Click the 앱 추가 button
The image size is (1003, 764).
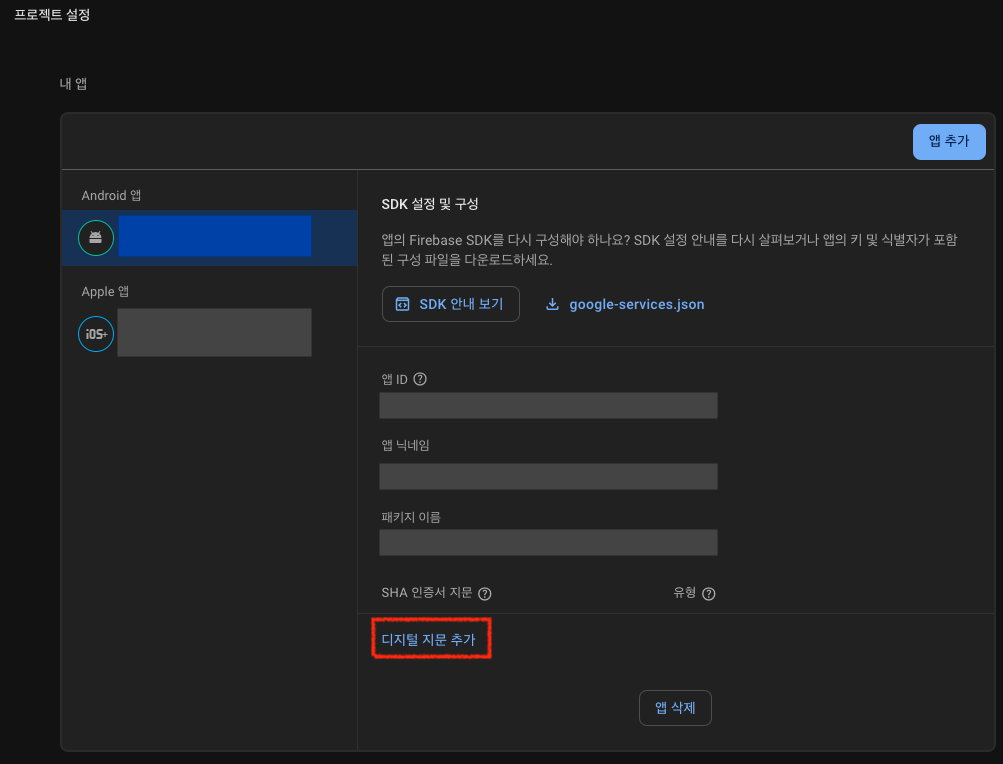pos(949,141)
